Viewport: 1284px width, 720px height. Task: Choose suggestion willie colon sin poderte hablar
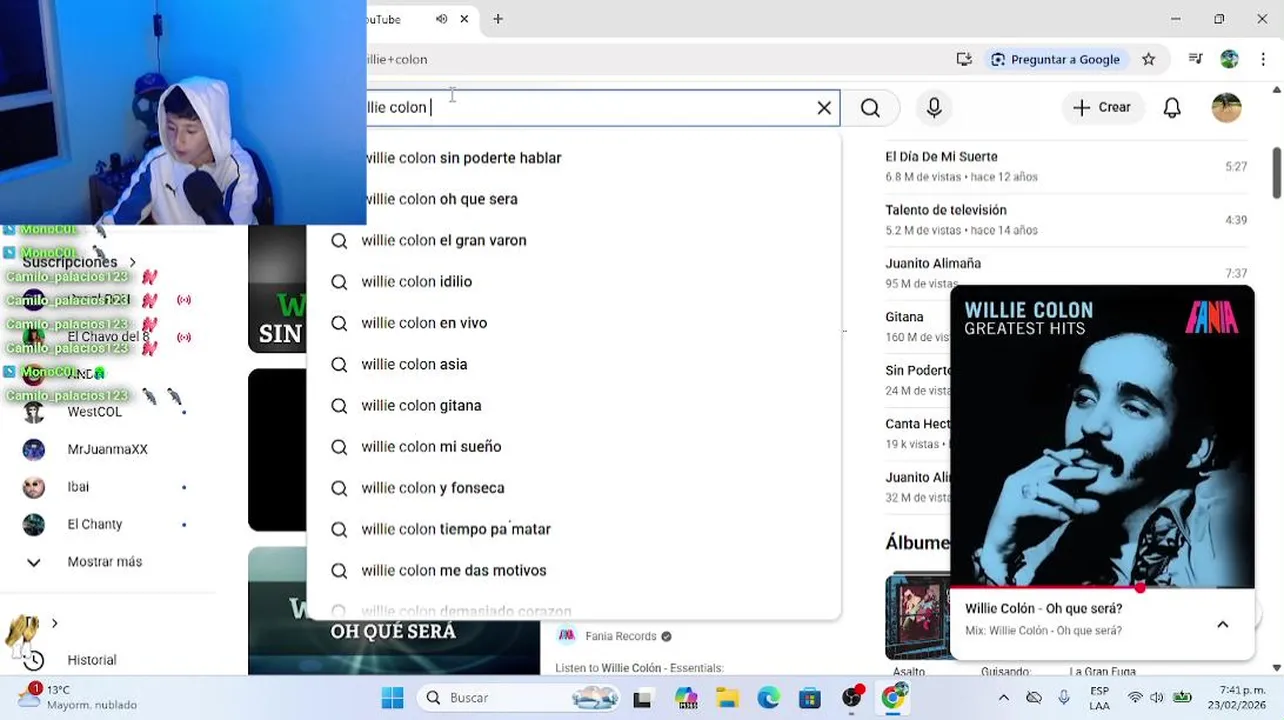pos(573,158)
